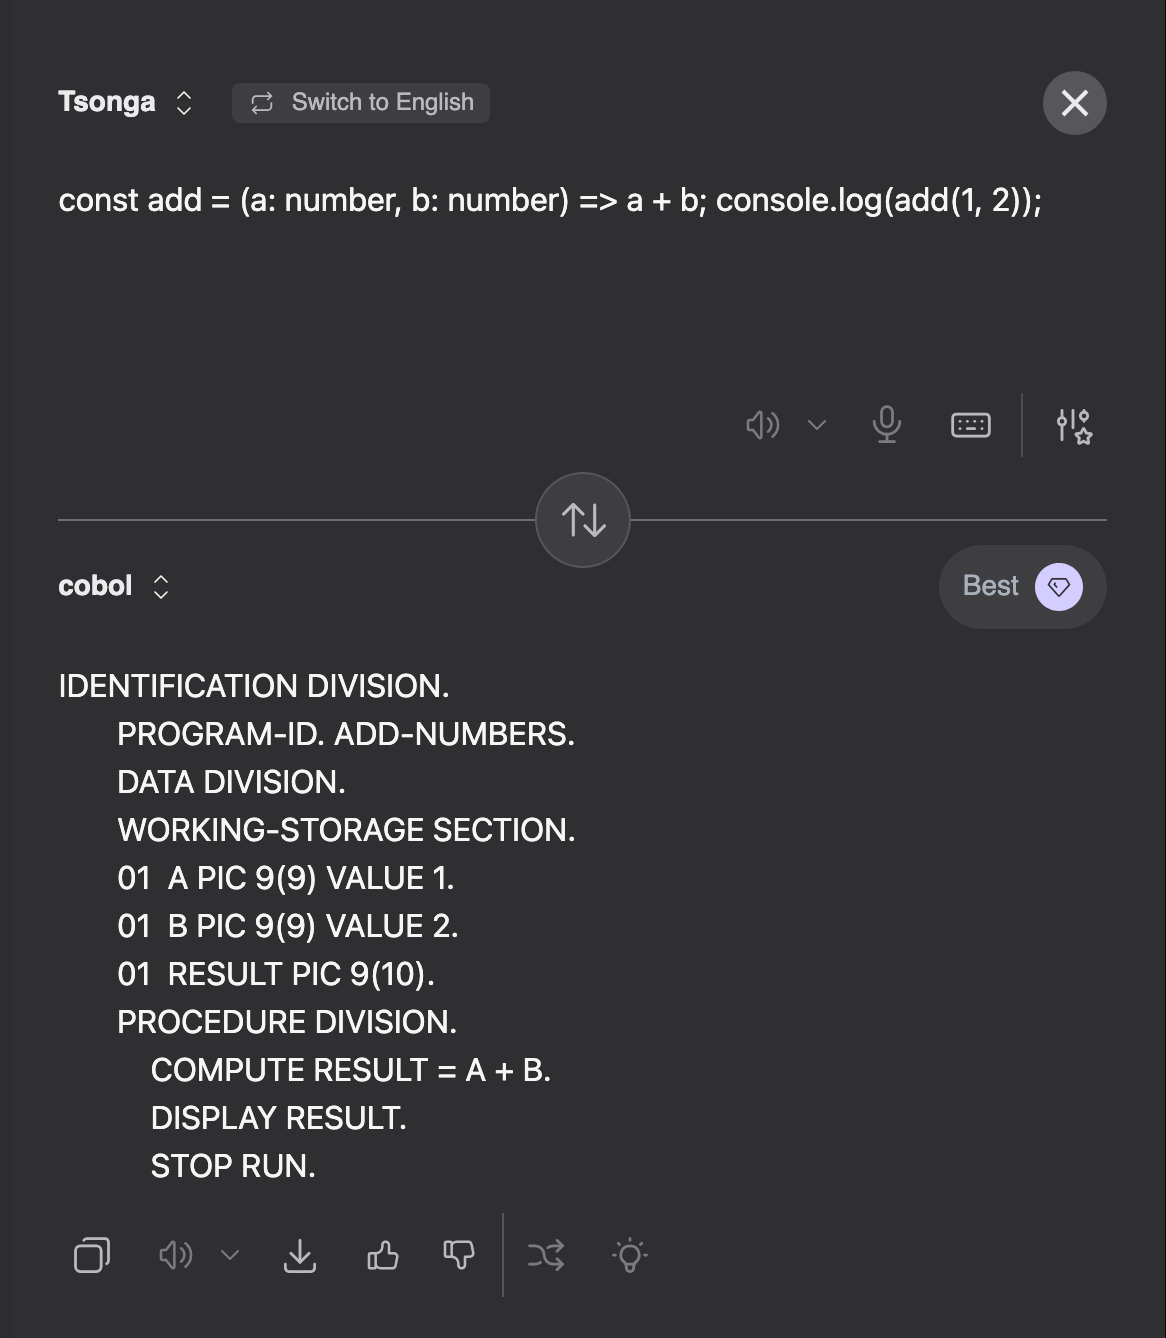The height and width of the screenshot is (1338, 1166).
Task: Open translation settings sliders icon
Action: tap(1074, 425)
